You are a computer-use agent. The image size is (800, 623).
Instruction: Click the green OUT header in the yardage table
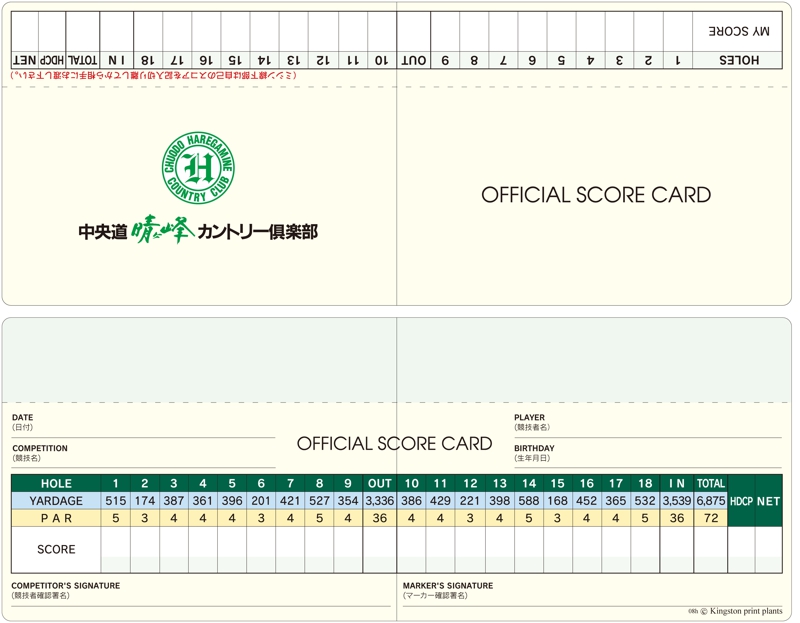[x=380, y=484]
